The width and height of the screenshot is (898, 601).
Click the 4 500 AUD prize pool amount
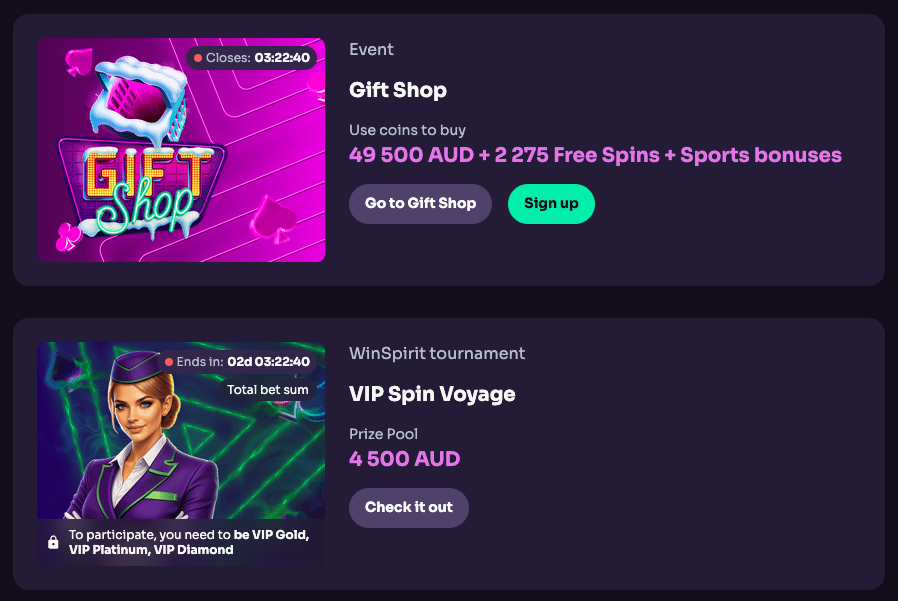click(x=405, y=458)
